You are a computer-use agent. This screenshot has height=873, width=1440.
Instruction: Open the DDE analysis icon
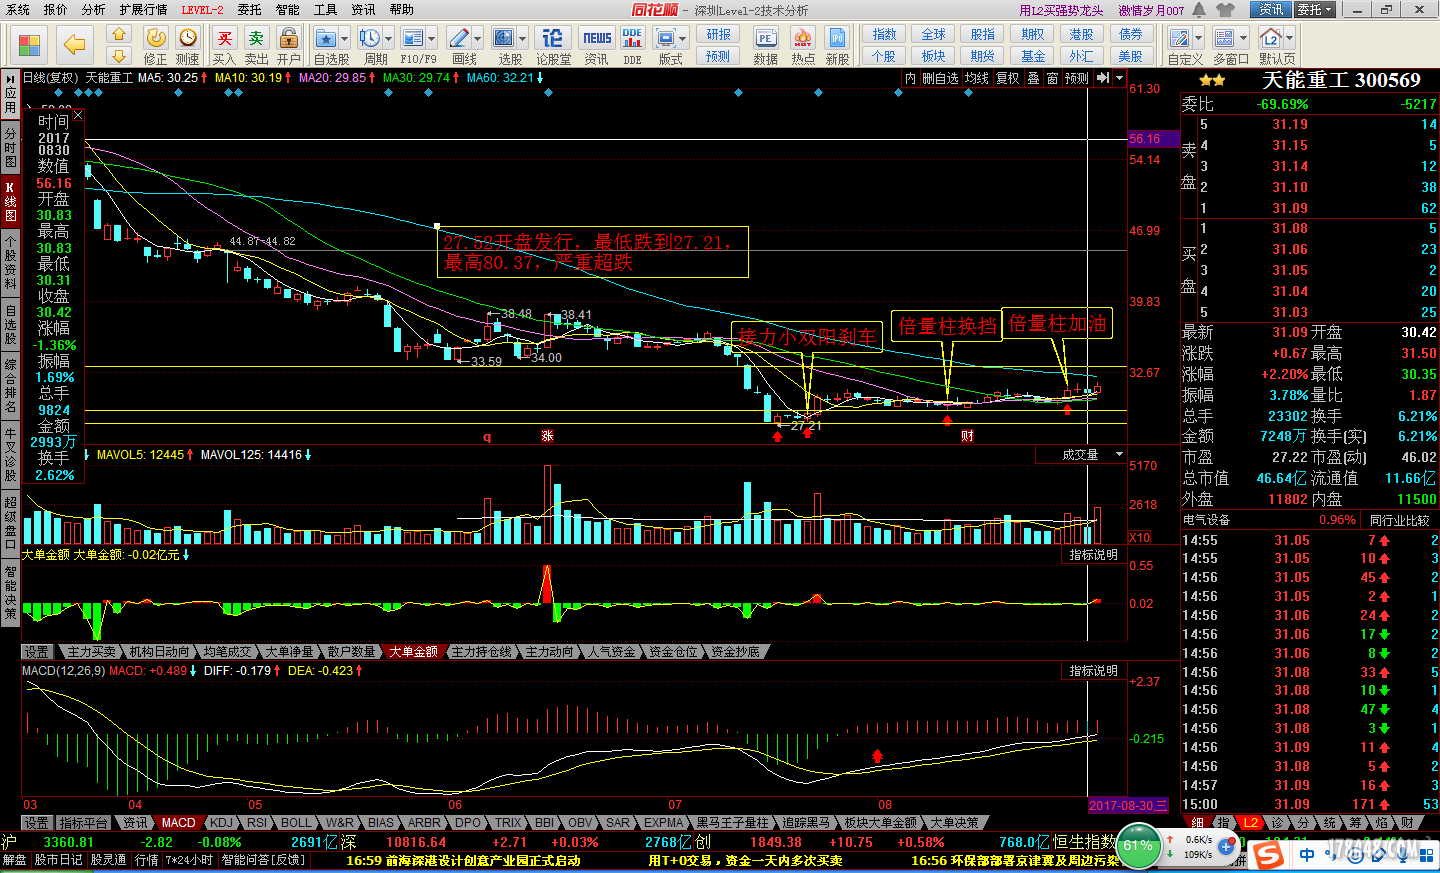tap(632, 45)
